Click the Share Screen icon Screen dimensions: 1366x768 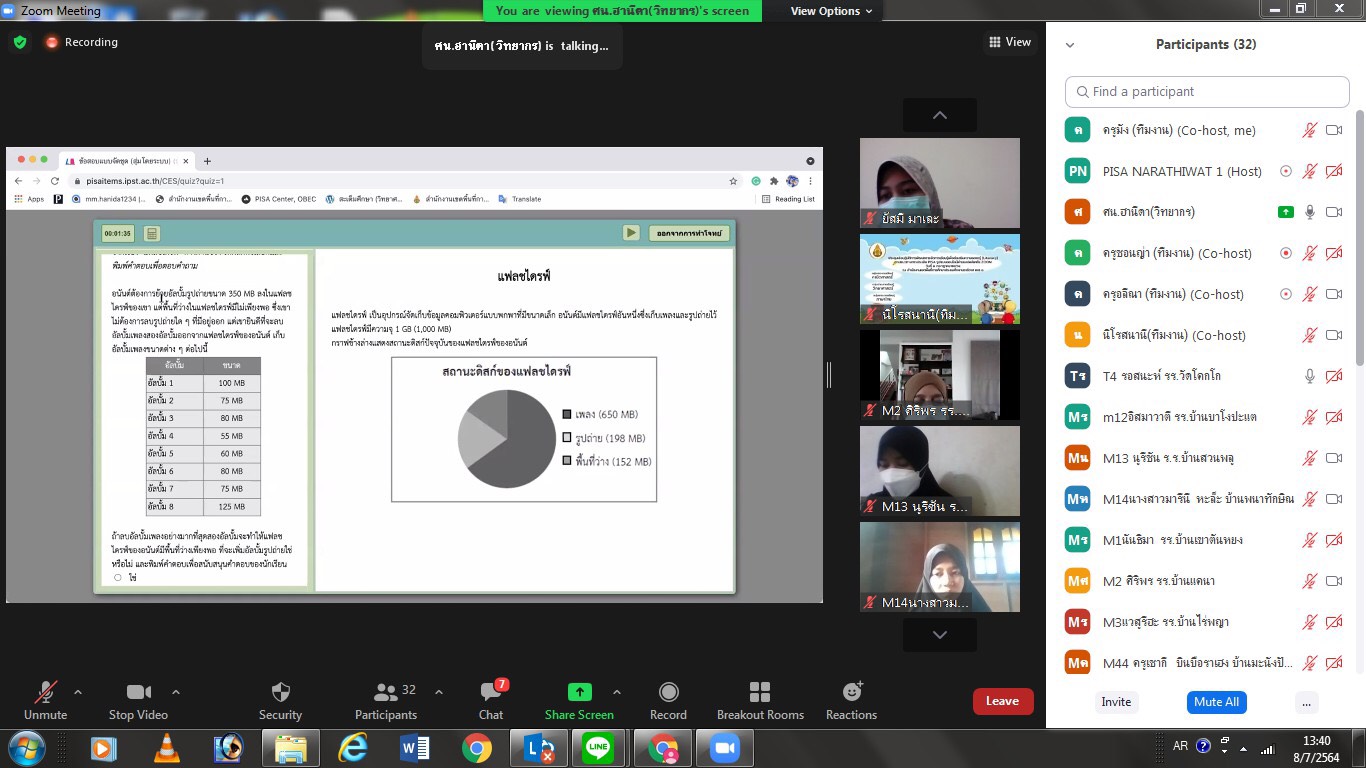(x=579, y=693)
